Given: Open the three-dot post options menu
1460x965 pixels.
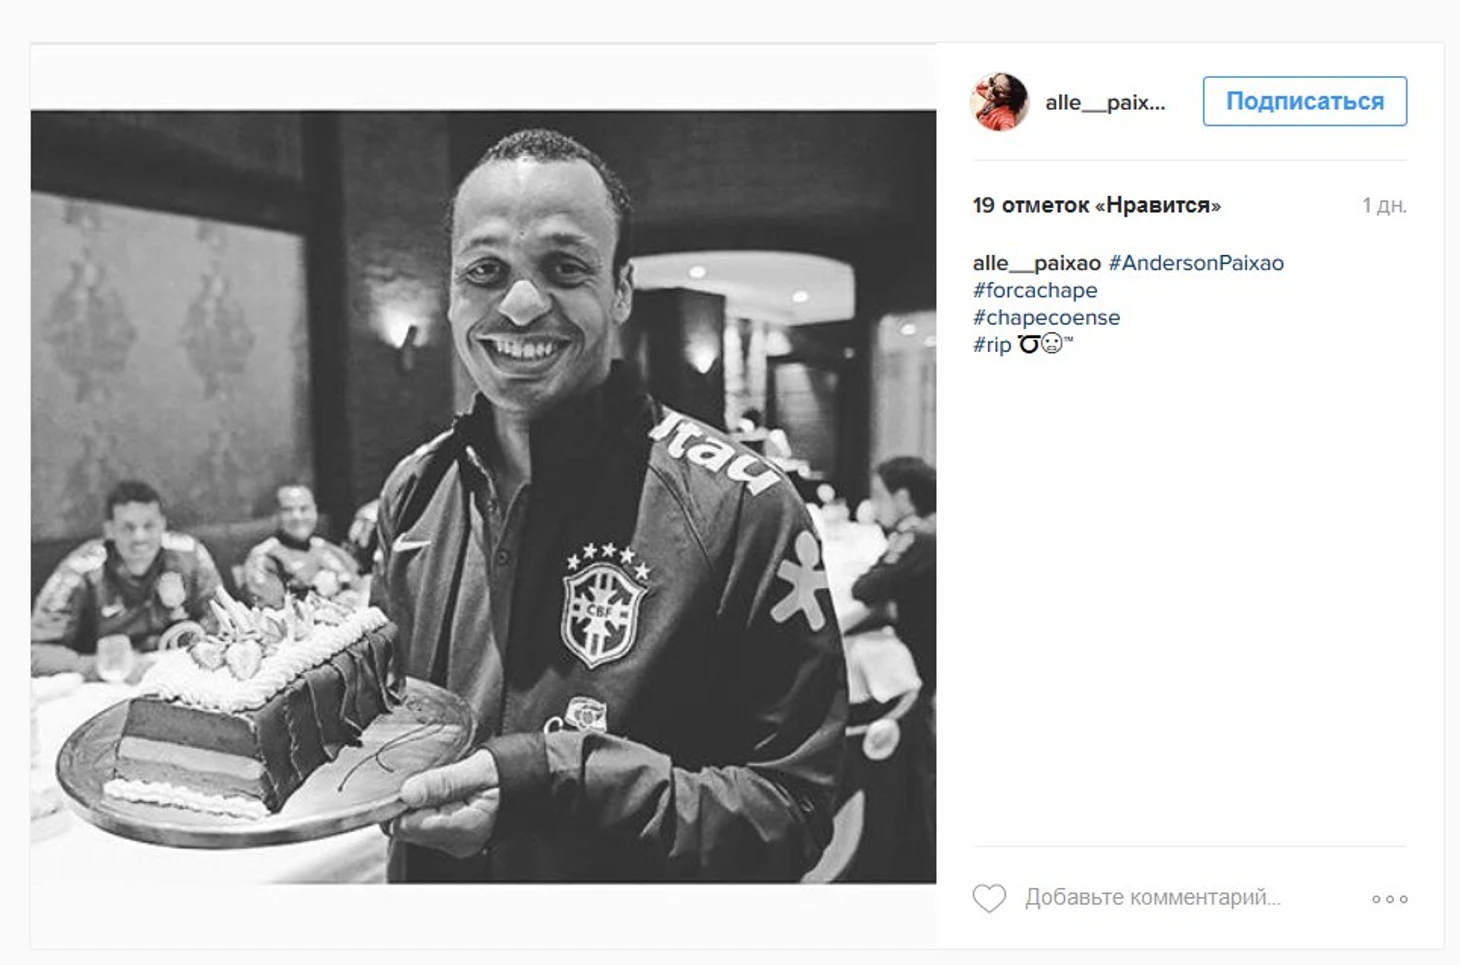Looking at the screenshot, I should coord(1389,899).
